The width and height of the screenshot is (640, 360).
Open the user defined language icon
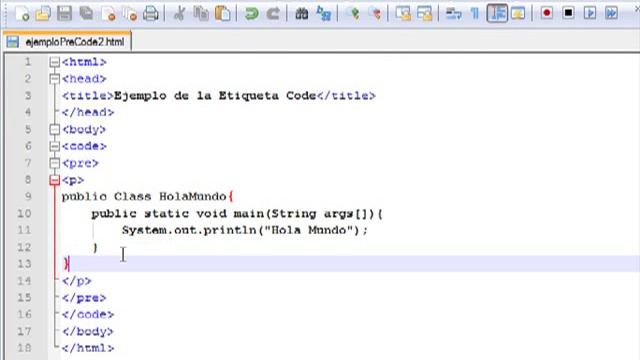(518, 13)
